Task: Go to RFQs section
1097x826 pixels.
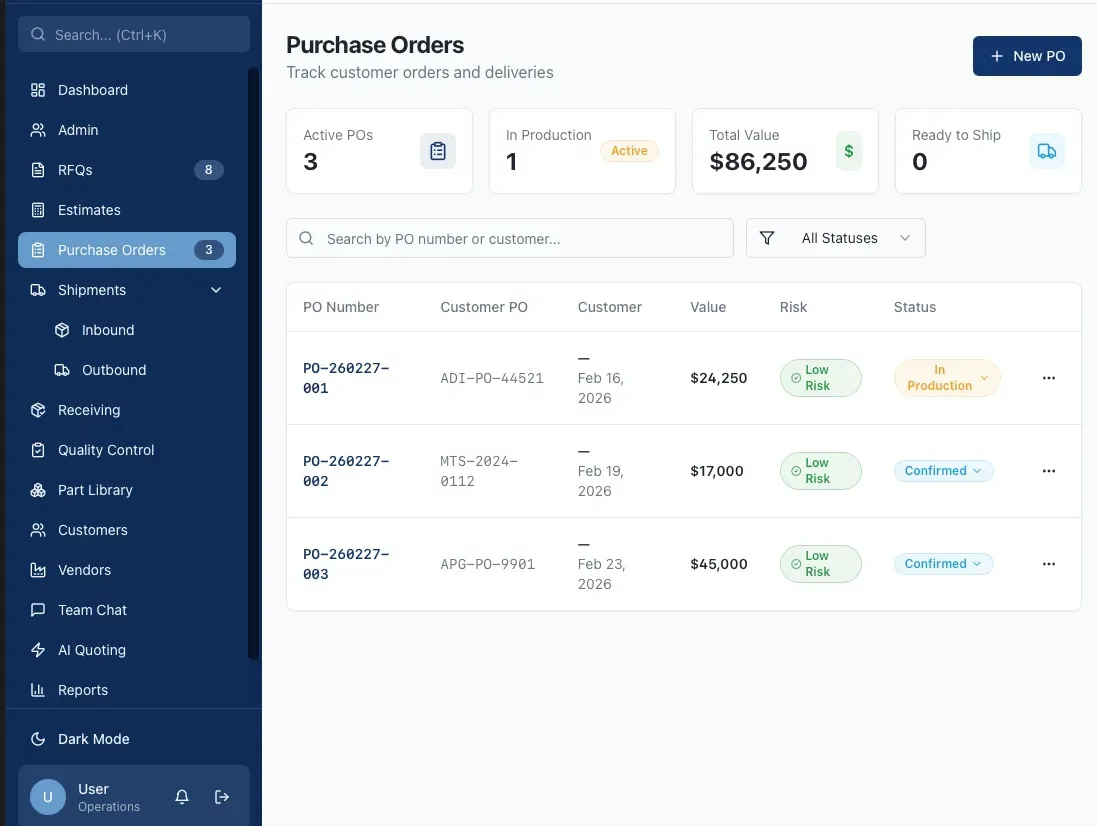Action: tap(127, 170)
